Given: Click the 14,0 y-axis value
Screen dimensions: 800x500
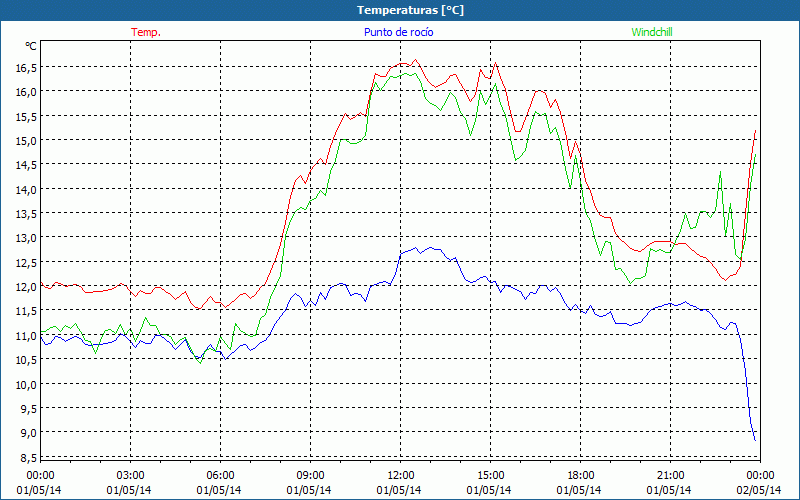Looking at the screenshot, I should [x=26, y=189].
